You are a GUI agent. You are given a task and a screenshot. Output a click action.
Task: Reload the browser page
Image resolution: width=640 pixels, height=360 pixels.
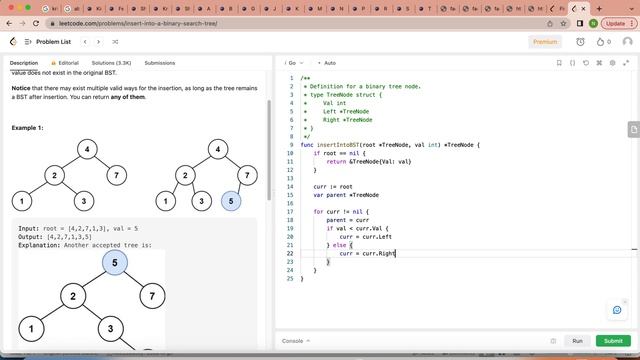pyautogui.click(x=36, y=24)
